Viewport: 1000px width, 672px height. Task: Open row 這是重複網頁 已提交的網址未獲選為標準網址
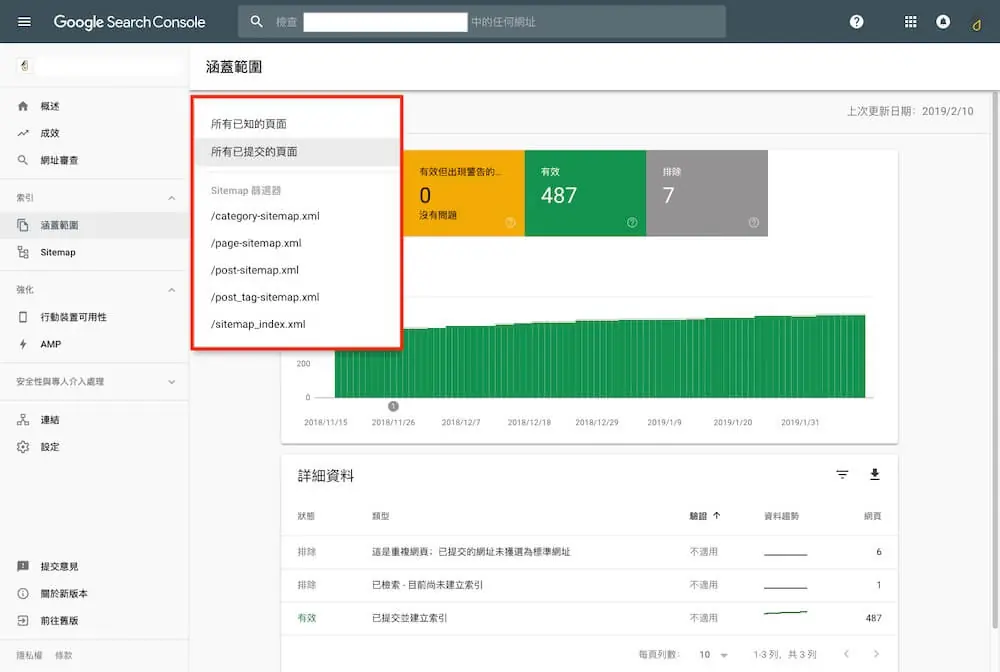(x=589, y=552)
